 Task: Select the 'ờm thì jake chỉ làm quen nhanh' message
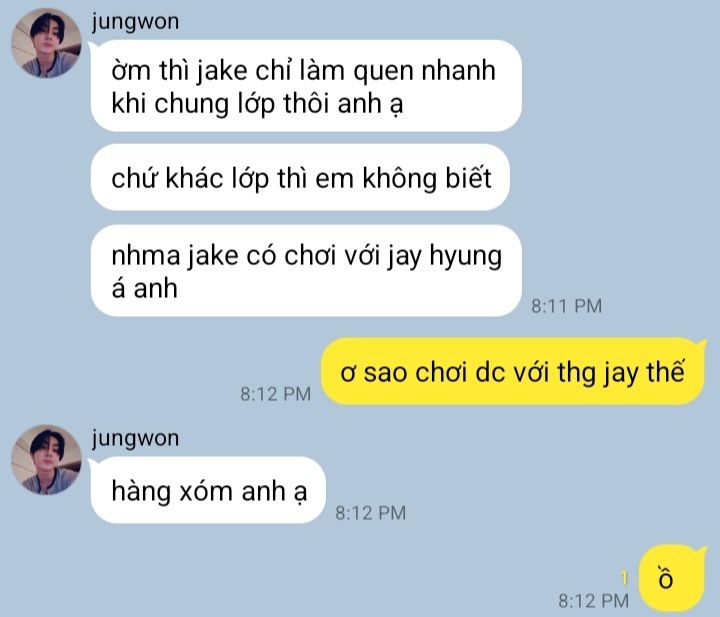pyautogui.click(x=306, y=86)
